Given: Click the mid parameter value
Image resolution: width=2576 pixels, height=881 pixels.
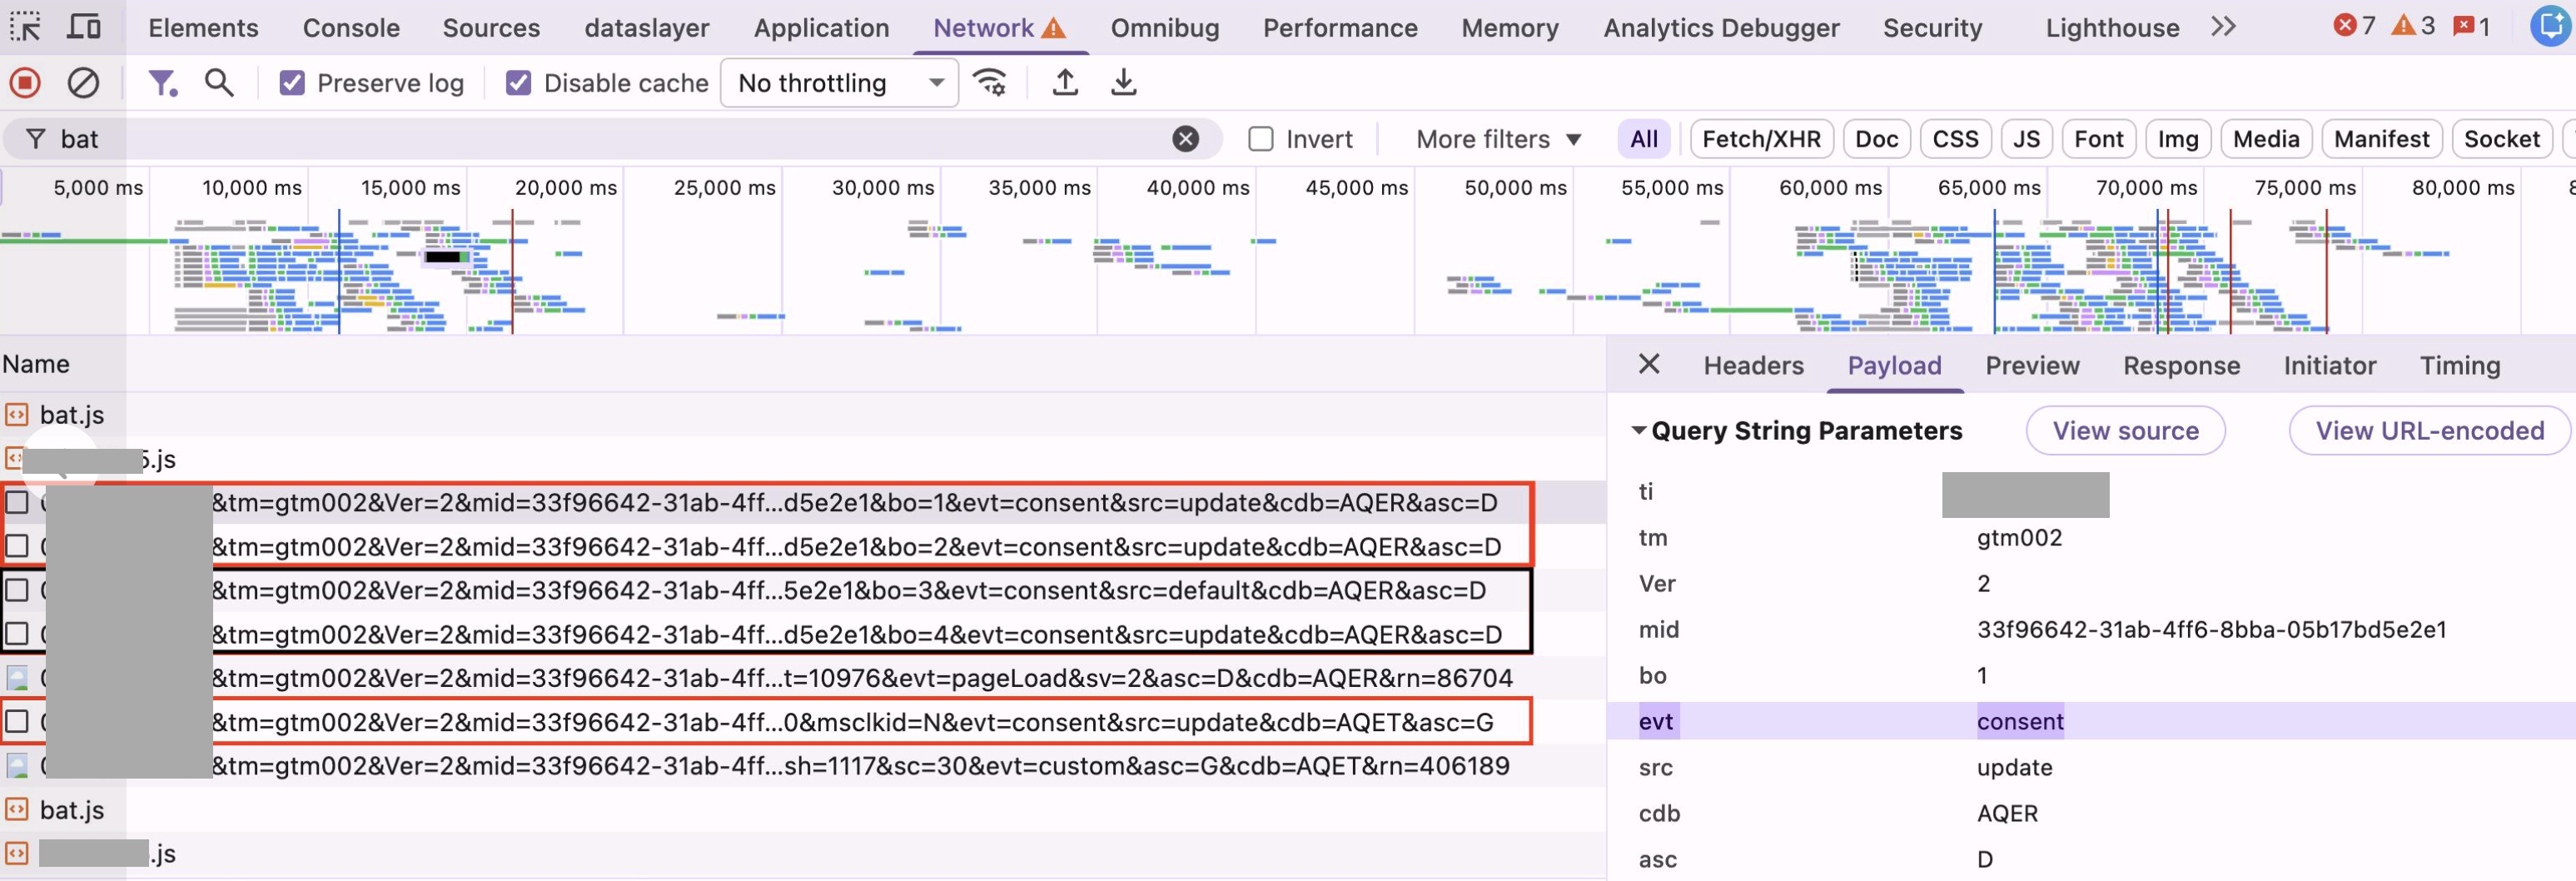Looking at the screenshot, I should point(2211,629).
